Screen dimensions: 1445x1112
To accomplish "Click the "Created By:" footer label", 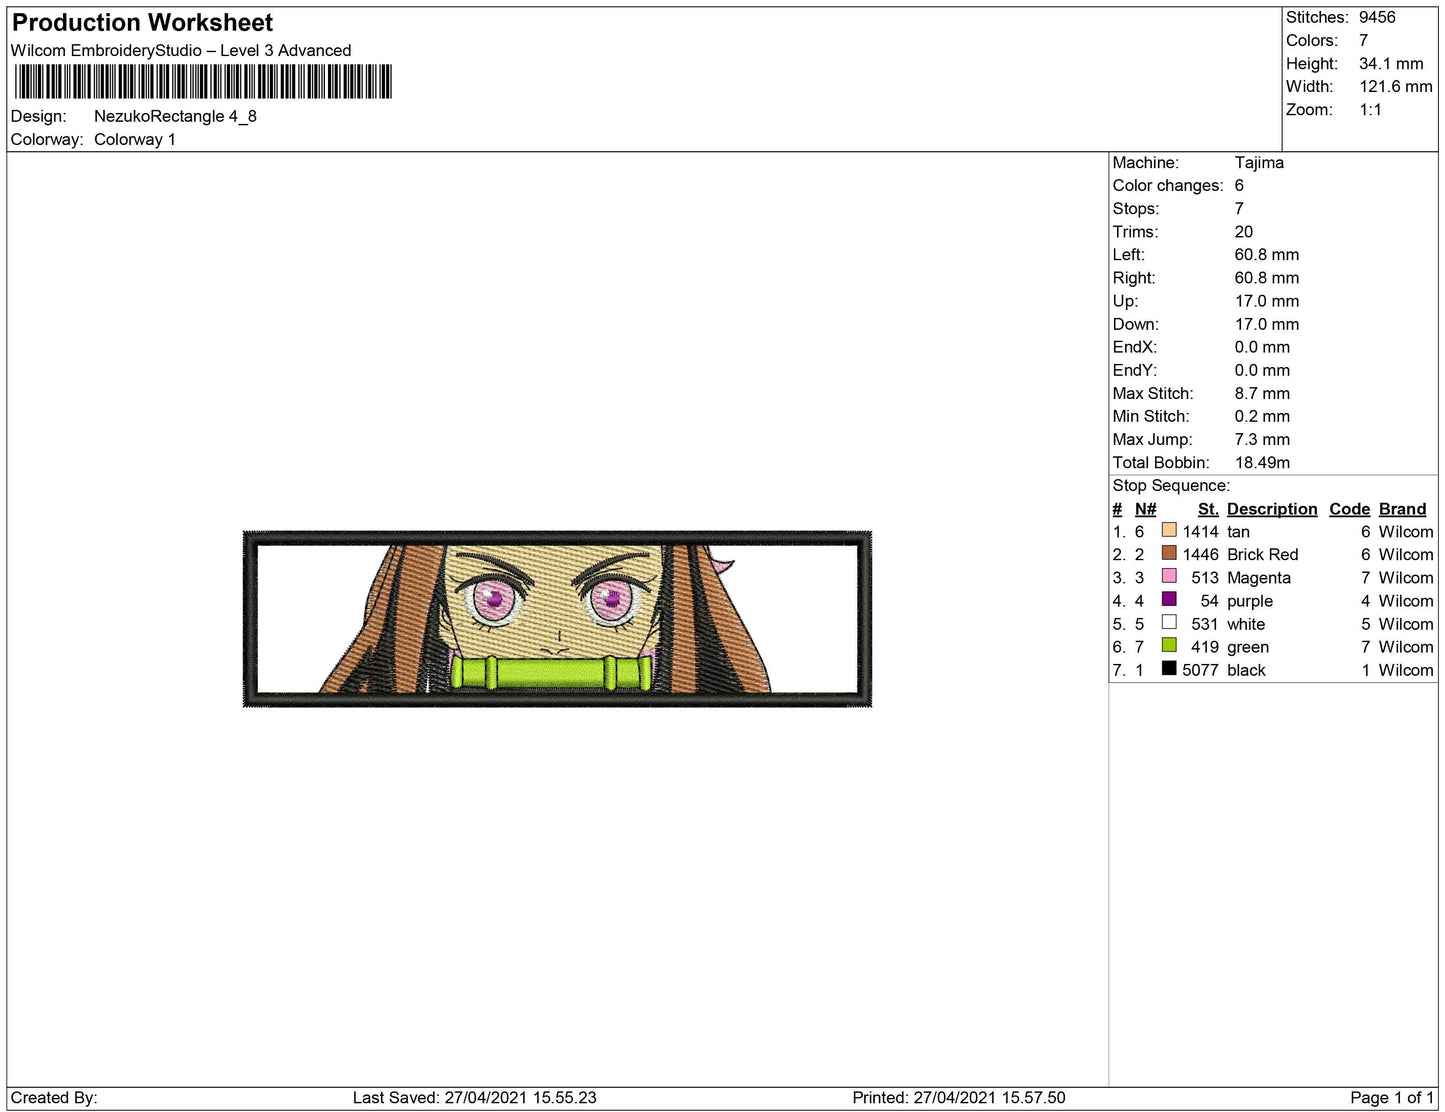I will coord(54,1098).
